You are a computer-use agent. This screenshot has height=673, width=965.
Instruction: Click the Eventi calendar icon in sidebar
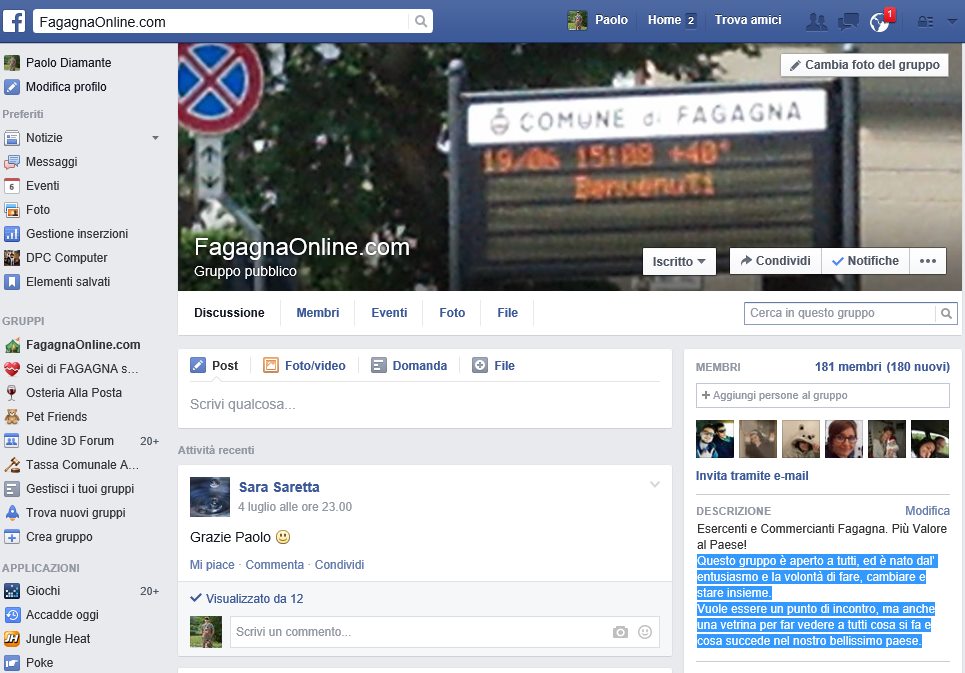[x=12, y=186]
